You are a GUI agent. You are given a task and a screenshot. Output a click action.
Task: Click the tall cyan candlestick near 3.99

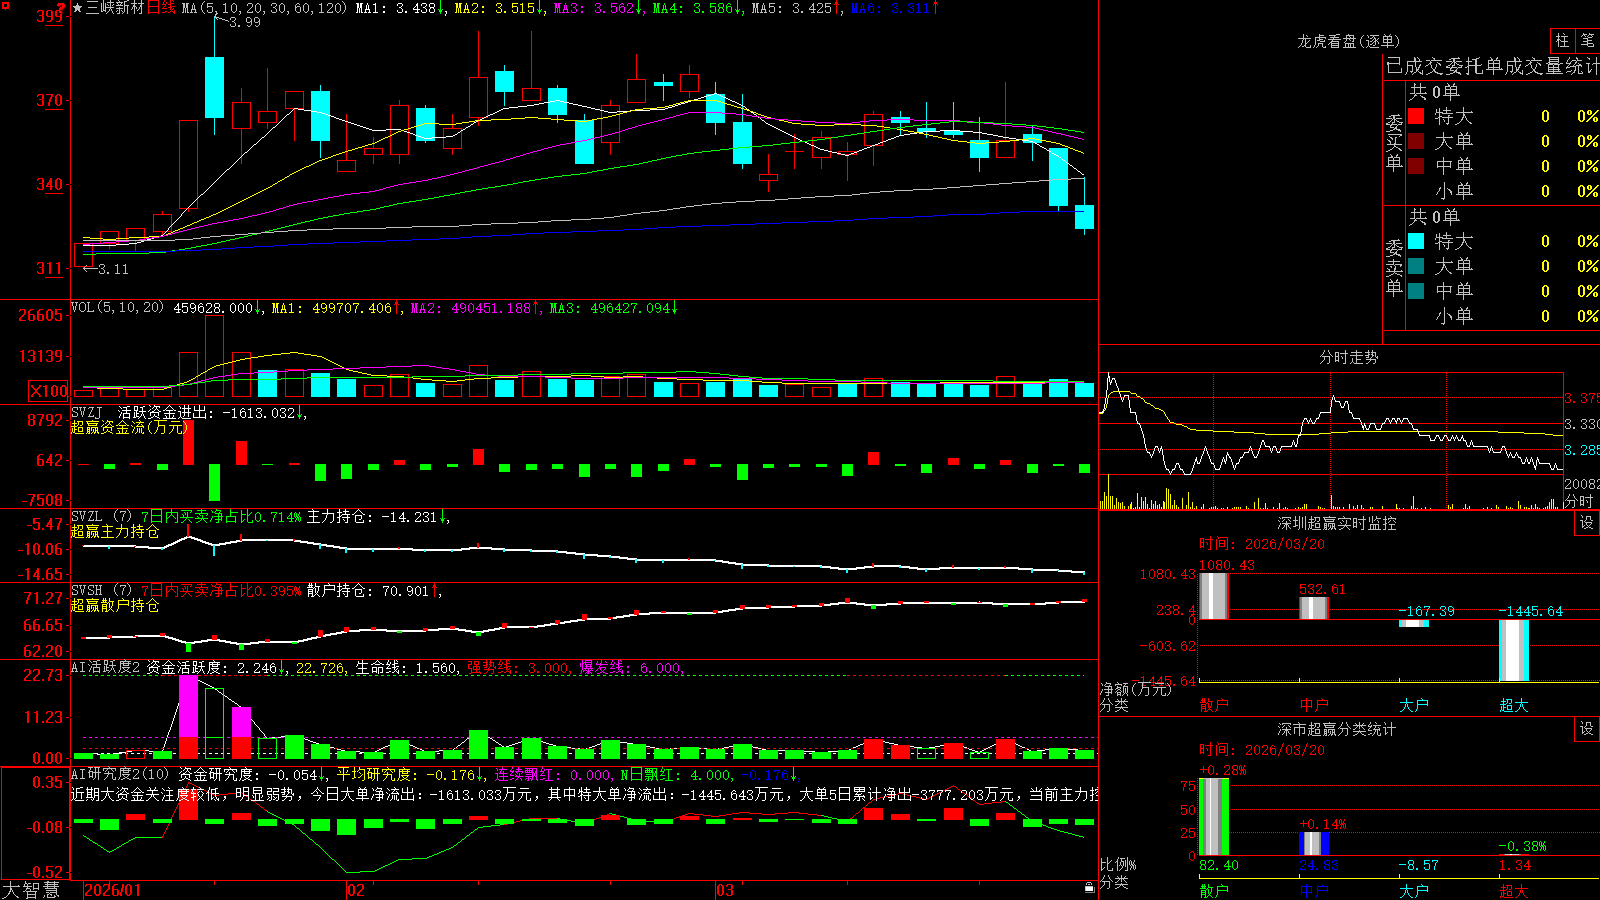click(214, 87)
